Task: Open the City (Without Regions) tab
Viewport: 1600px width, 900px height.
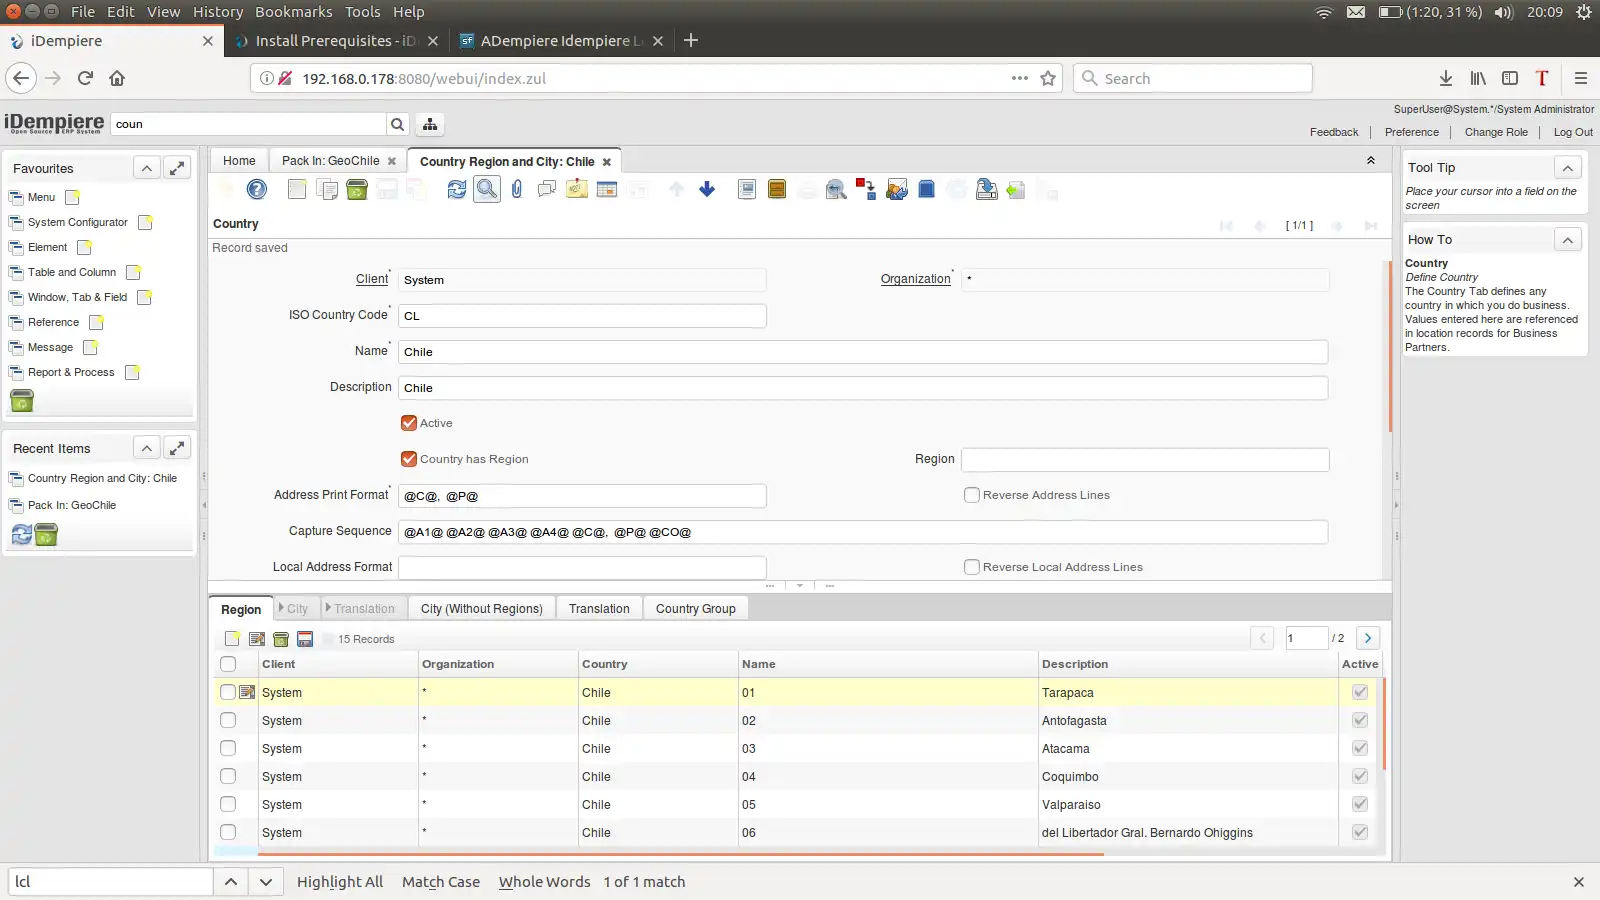Action: click(482, 608)
